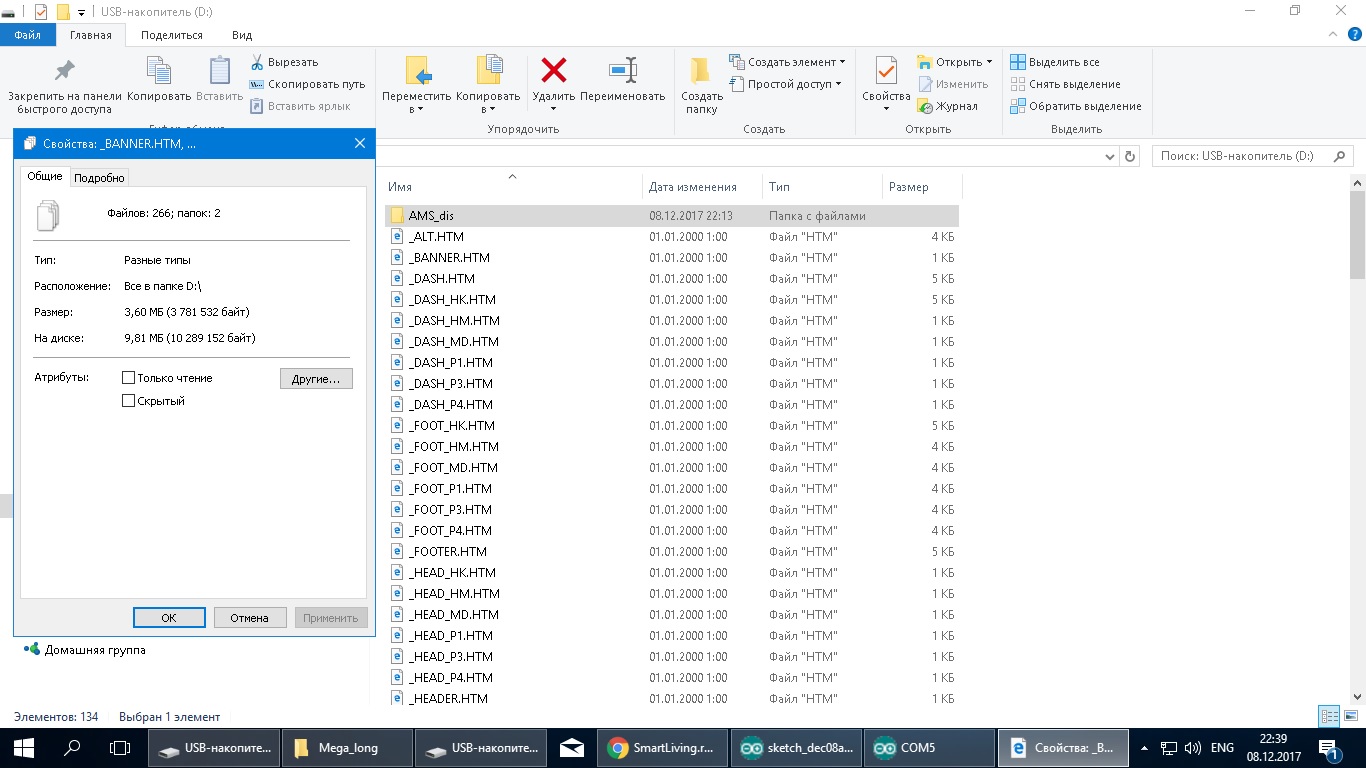Click the red Delete (Удалить) icon
The height and width of the screenshot is (768, 1366).
click(553, 71)
